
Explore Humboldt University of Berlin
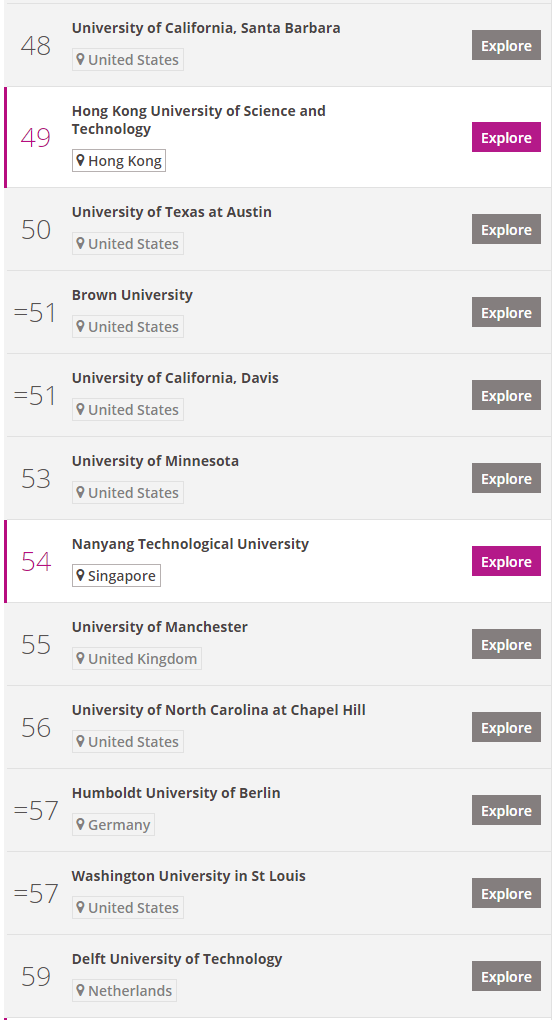pyautogui.click(x=506, y=811)
